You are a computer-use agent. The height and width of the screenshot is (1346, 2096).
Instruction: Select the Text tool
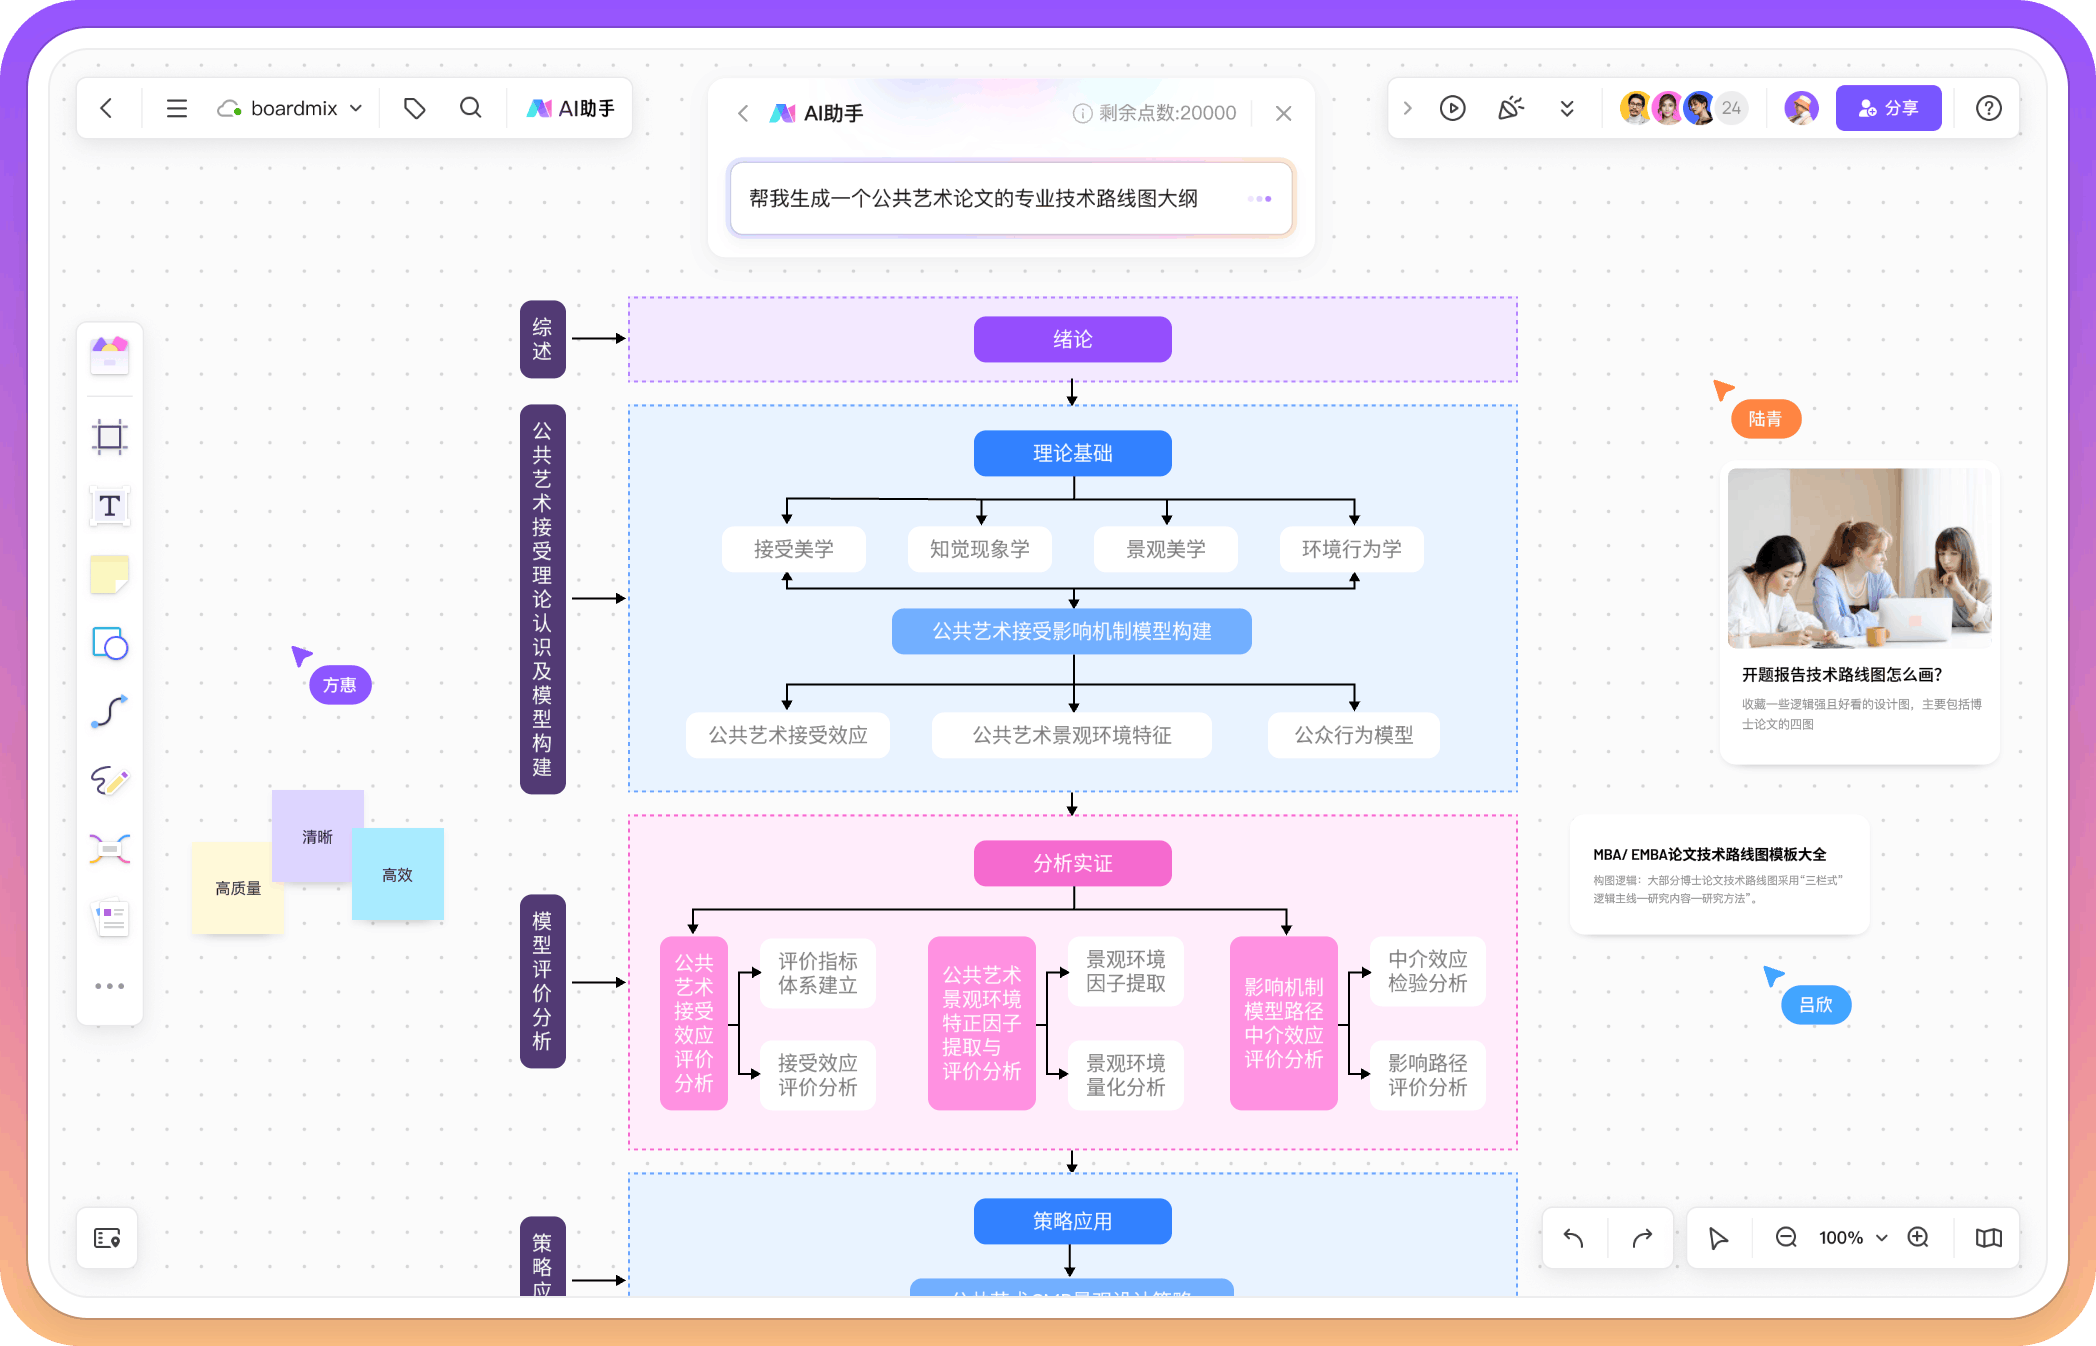click(x=110, y=506)
